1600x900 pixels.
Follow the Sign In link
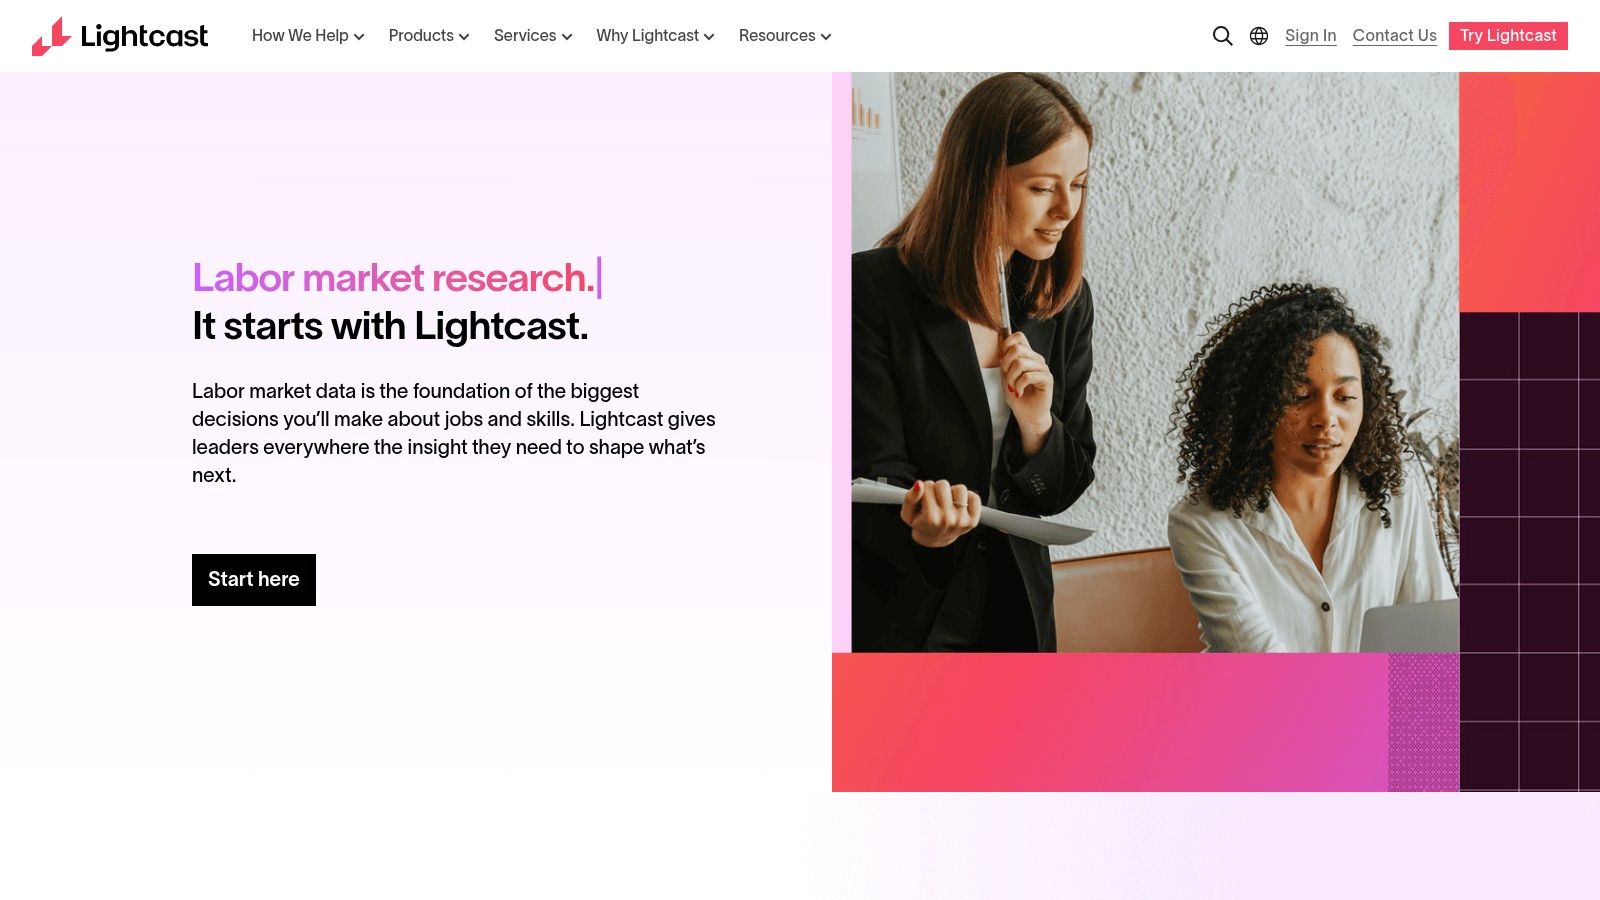(1310, 36)
